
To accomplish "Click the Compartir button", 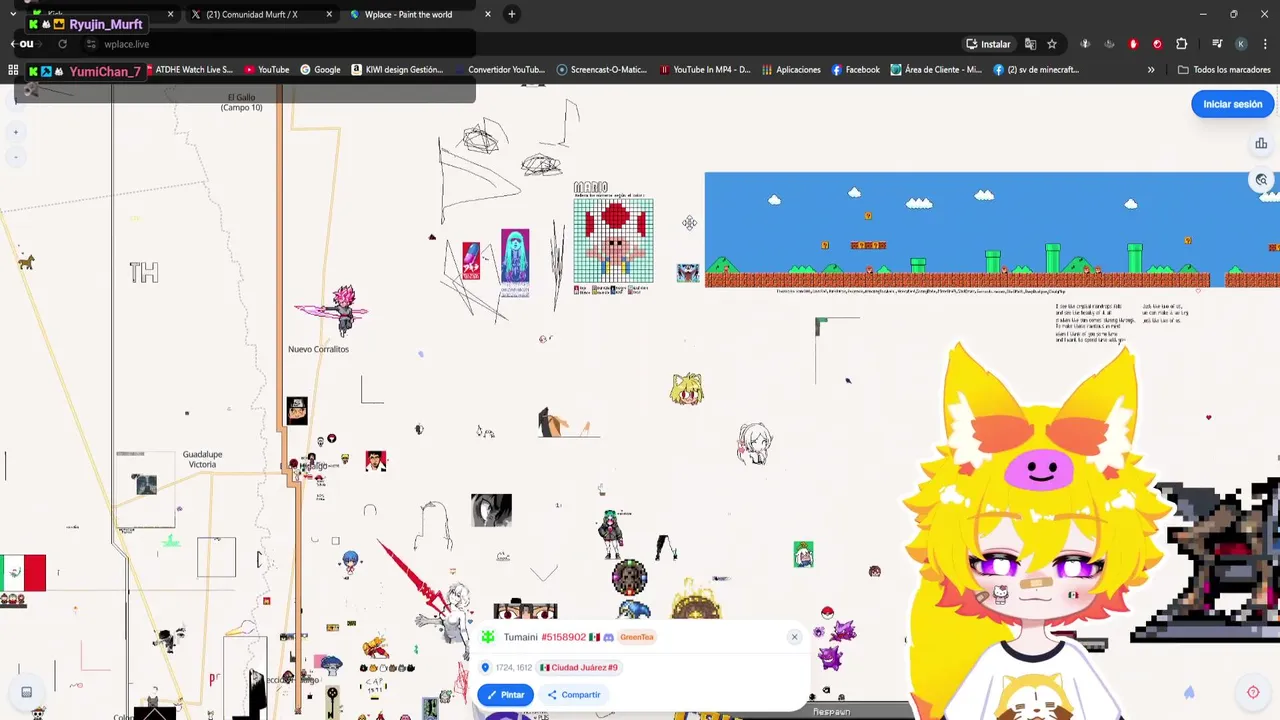I will [574, 695].
